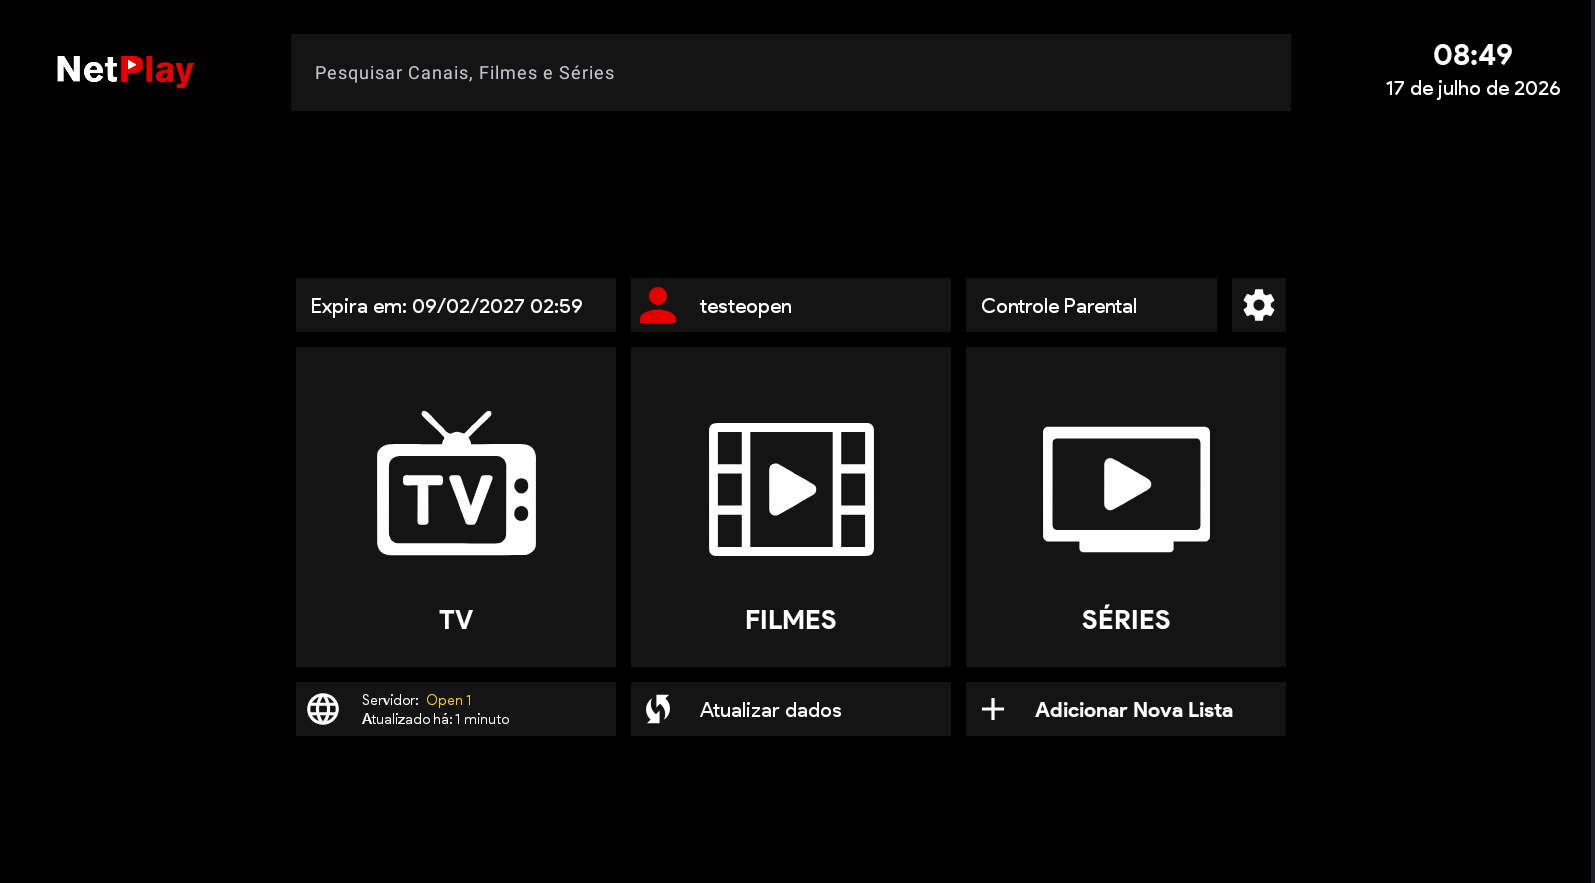Open the settings gear icon

click(x=1258, y=305)
